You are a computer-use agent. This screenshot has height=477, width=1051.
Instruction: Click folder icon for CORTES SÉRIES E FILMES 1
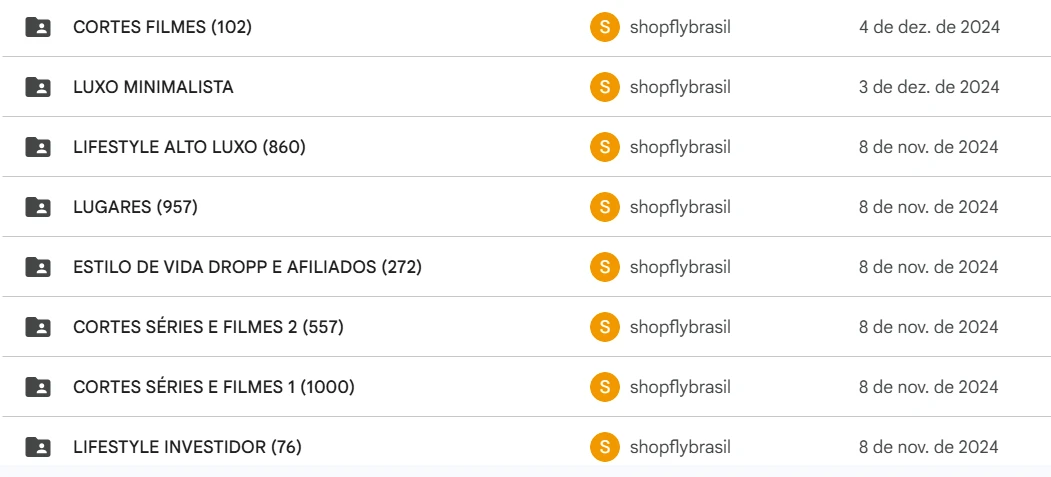point(38,387)
